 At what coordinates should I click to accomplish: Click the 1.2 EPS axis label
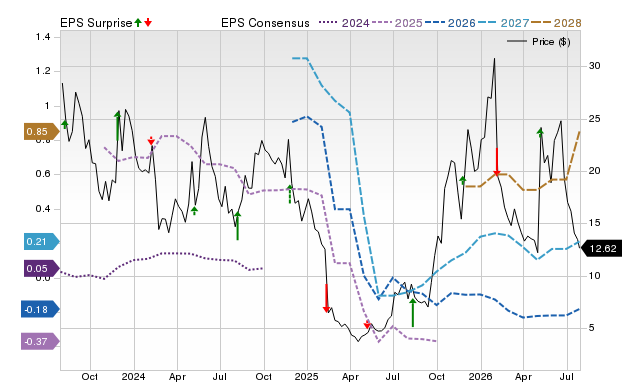pos(43,71)
